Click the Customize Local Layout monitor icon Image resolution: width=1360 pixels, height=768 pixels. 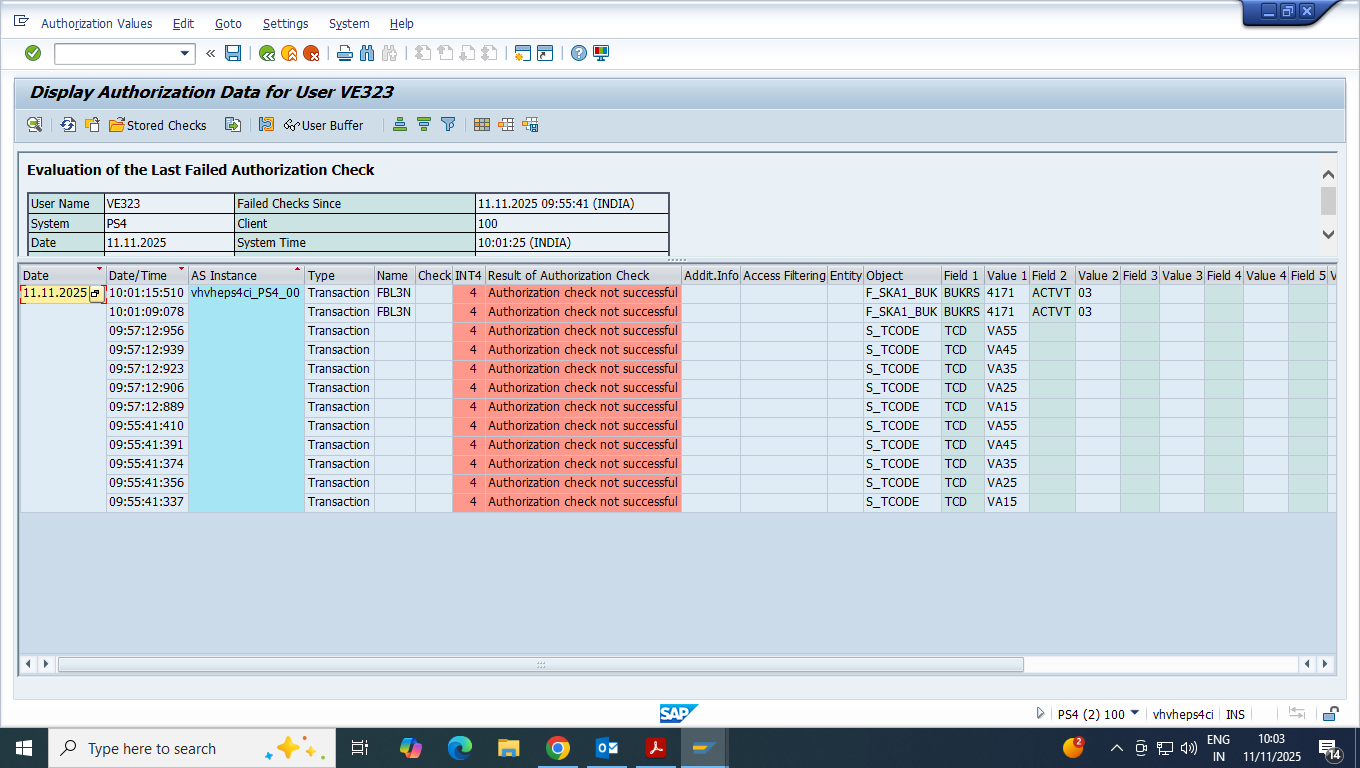(601, 53)
